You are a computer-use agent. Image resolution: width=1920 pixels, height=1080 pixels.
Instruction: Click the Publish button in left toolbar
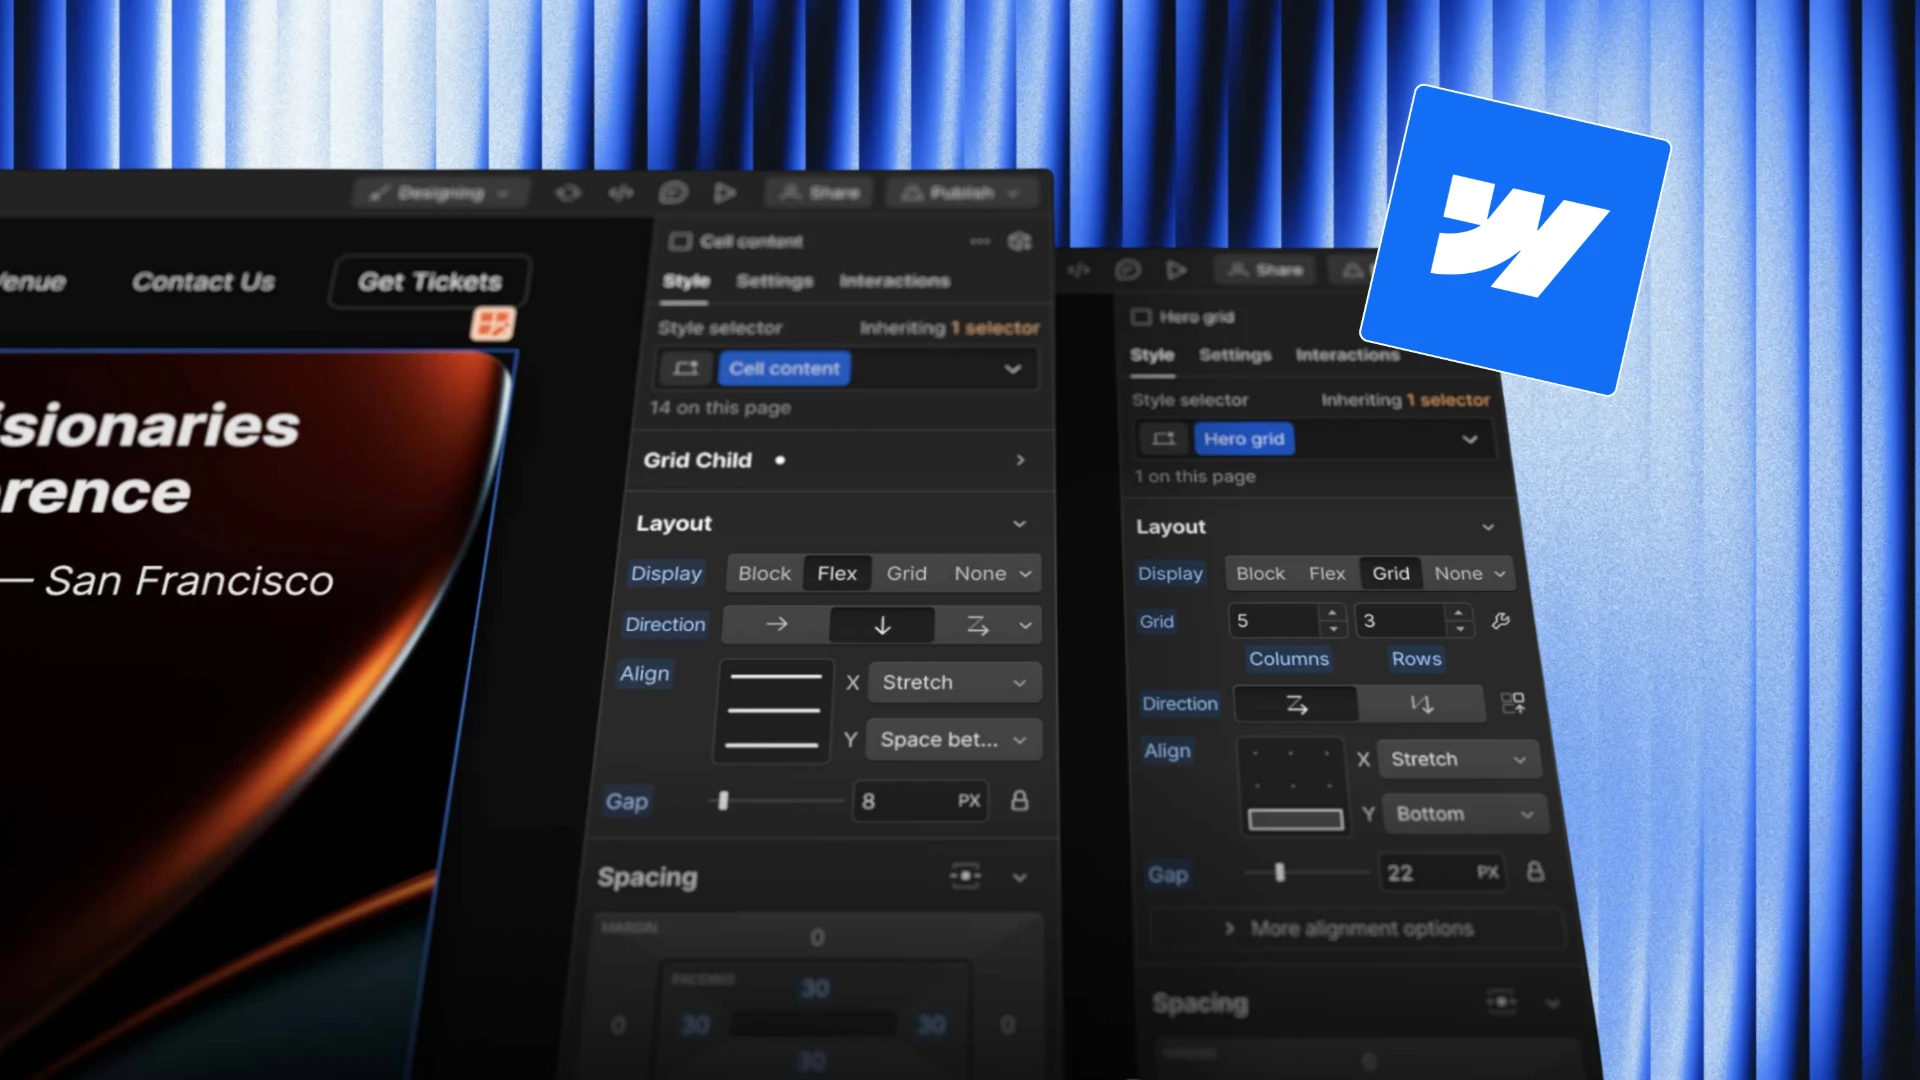[961, 193]
